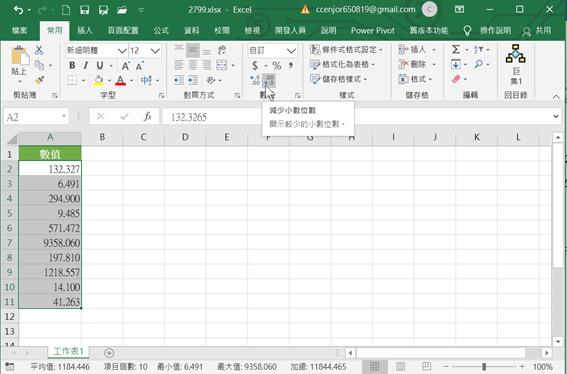This screenshot has width=567, height=374.
Task: Click the 插入 cells button
Action: (x=417, y=50)
